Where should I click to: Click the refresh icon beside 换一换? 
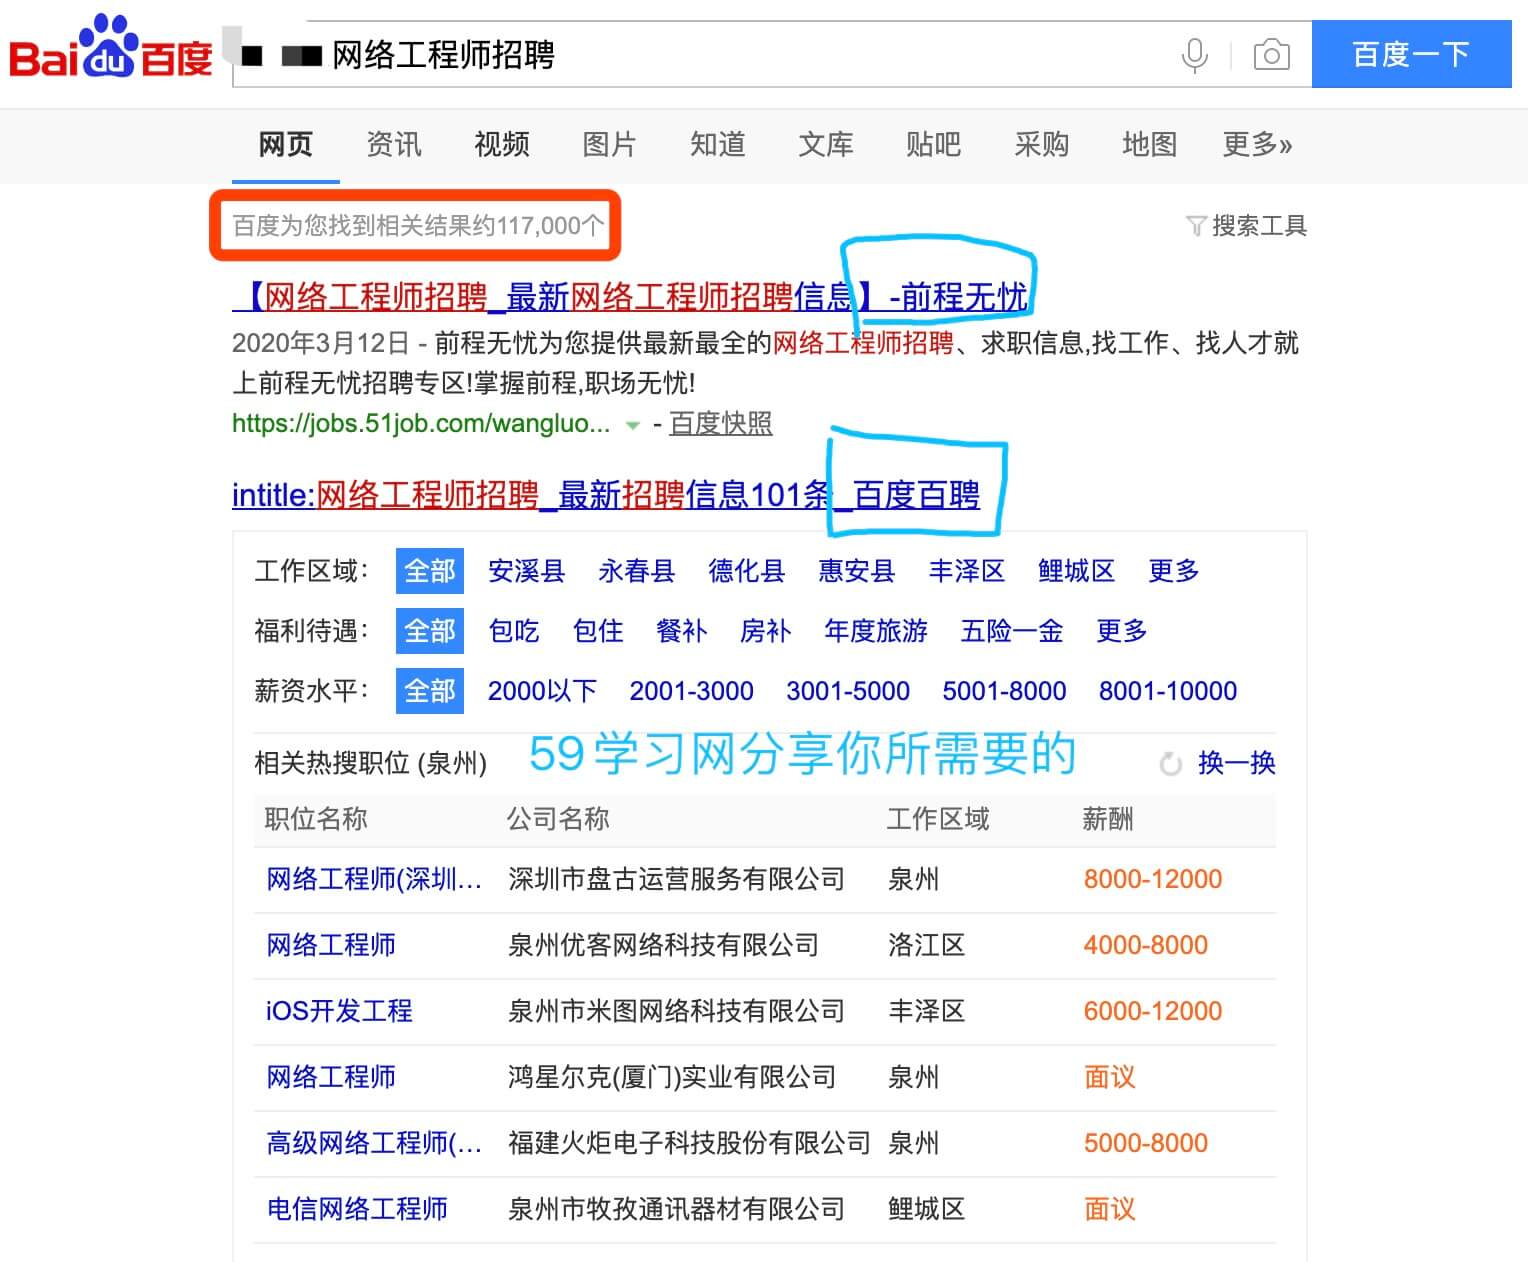coord(1170,764)
